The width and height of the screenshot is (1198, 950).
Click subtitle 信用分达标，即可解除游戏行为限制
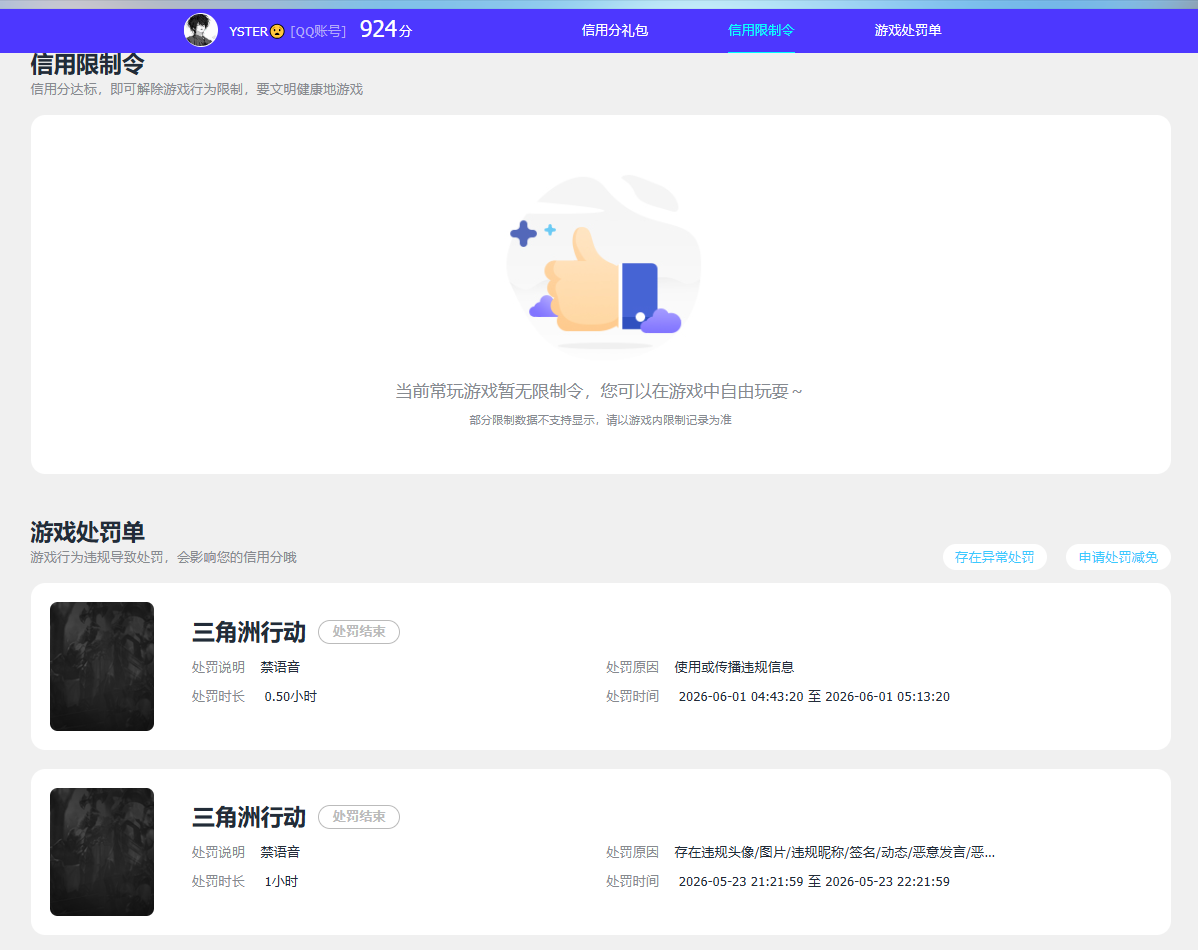196,89
